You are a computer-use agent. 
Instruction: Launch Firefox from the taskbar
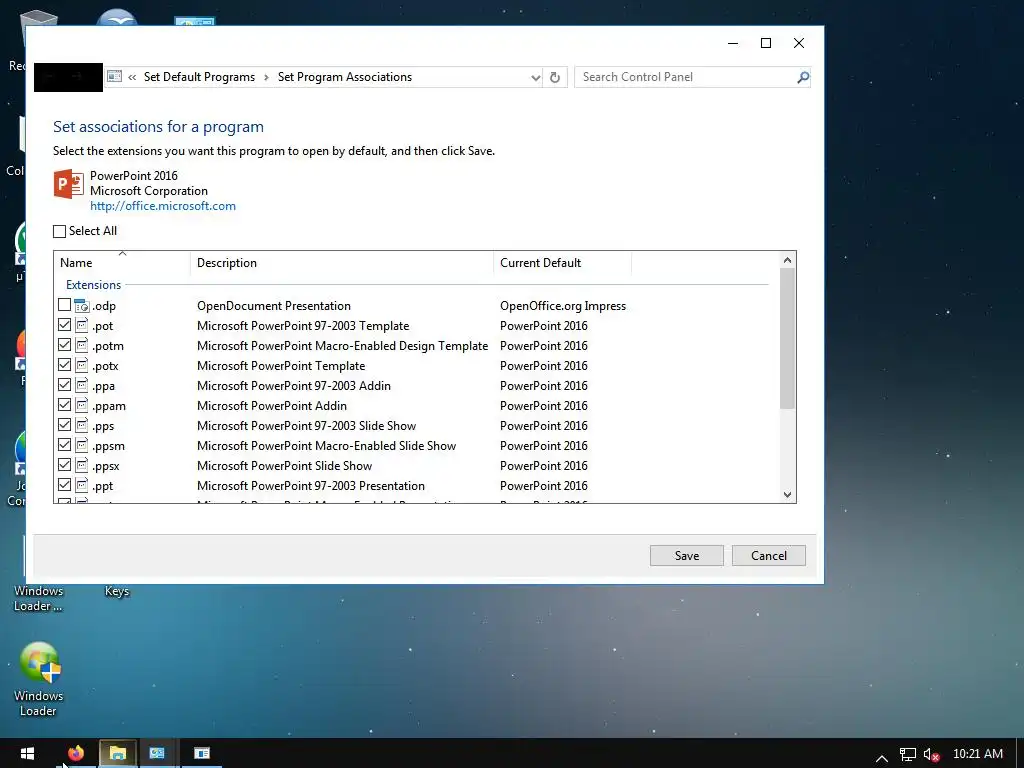[76, 753]
